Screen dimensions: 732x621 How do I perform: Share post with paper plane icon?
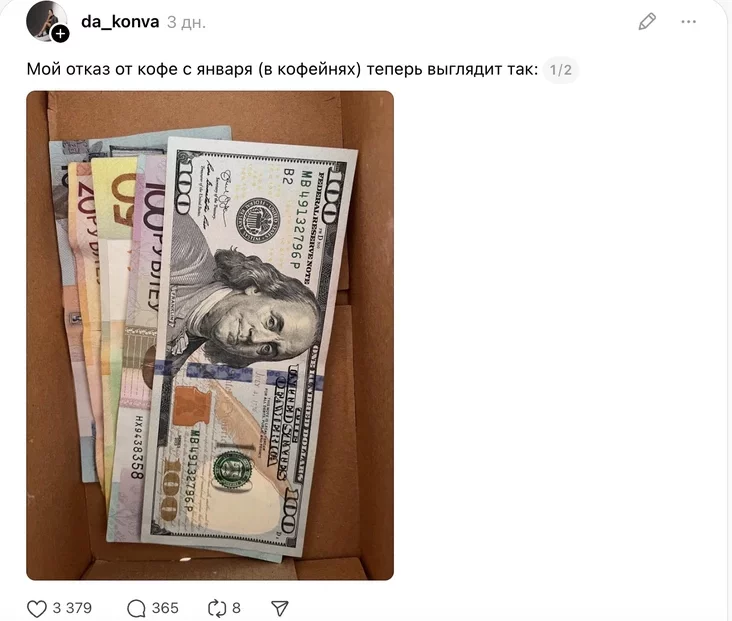pos(280,608)
